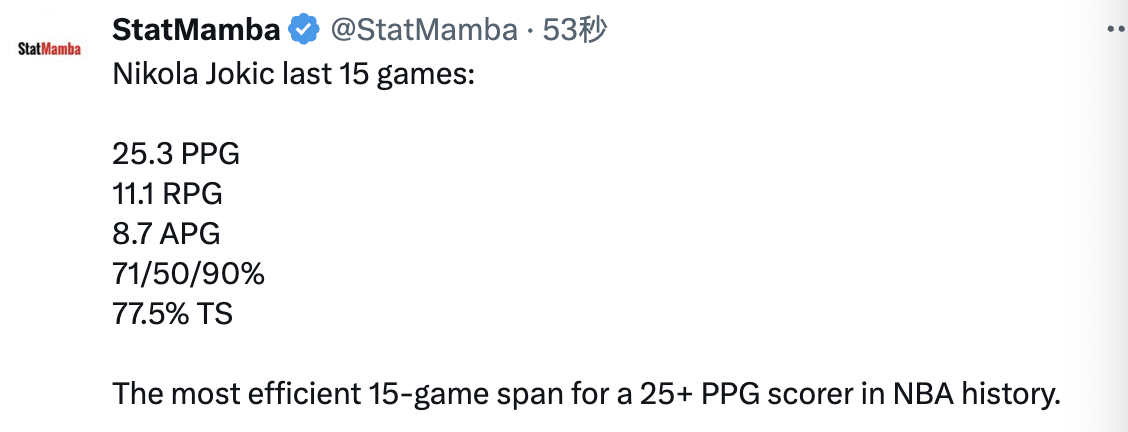
Task: Click the 77.5% TS line
Action: (173, 314)
